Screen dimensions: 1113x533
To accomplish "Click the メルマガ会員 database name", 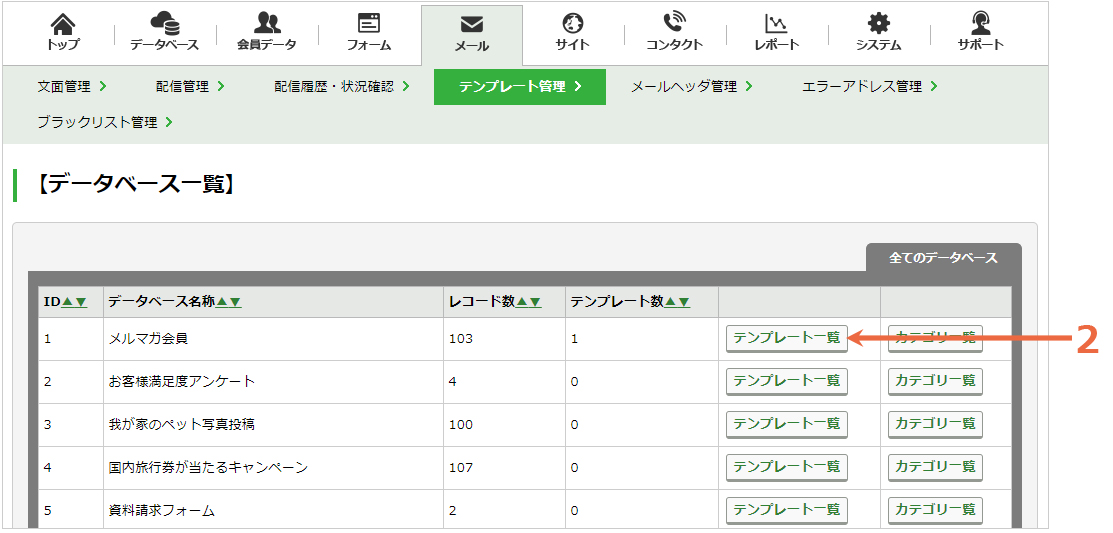I will coord(148,339).
